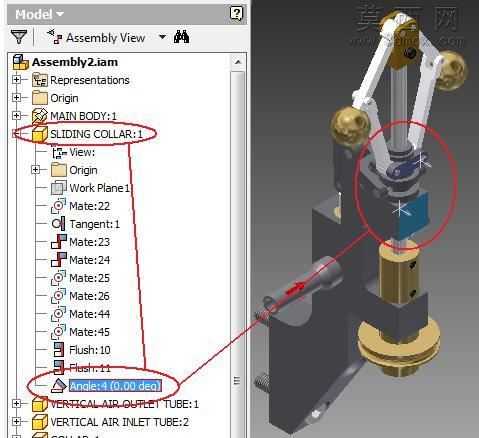Select the Mate:44 constraint

point(89,314)
